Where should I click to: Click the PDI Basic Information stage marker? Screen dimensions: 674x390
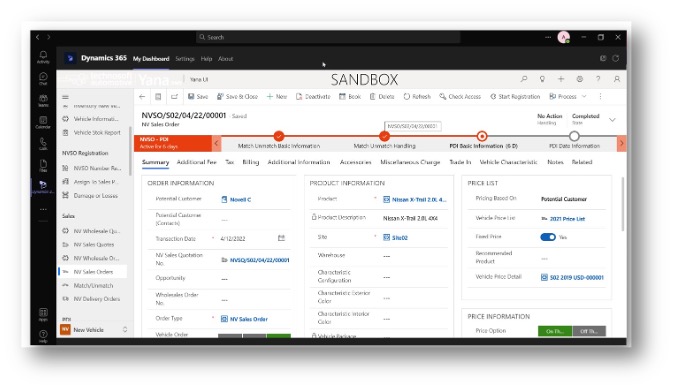[x=482, y=136]
